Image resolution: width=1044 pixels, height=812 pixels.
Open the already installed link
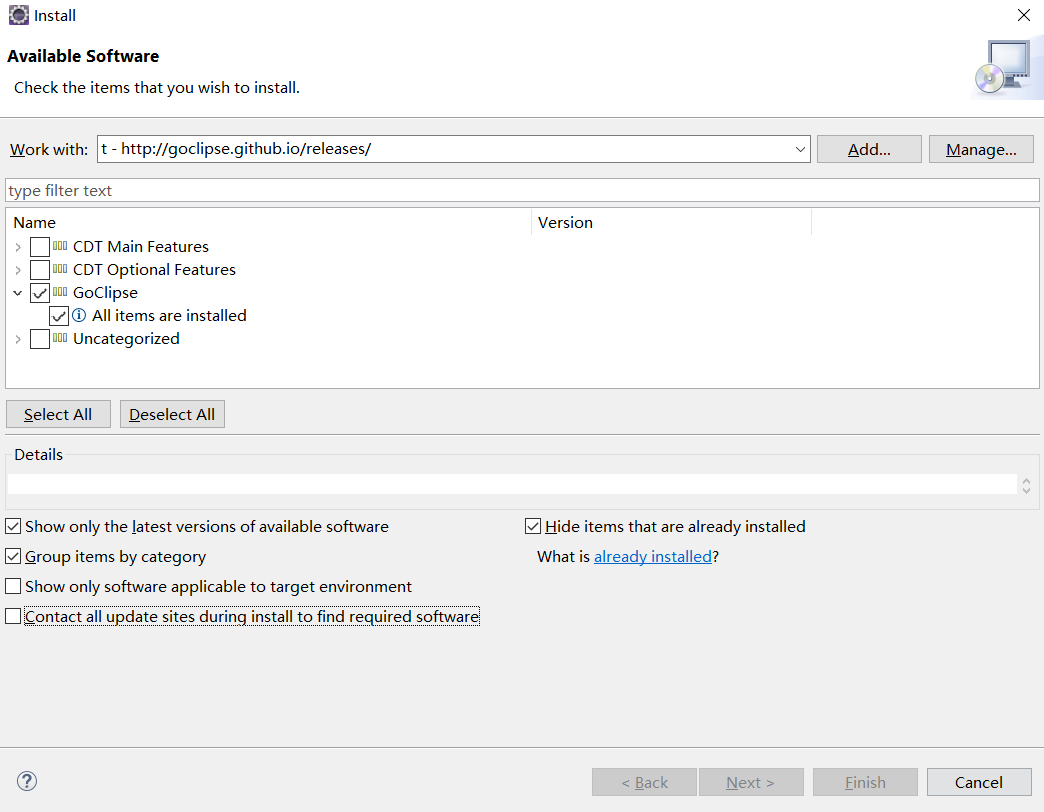[652, 556]
